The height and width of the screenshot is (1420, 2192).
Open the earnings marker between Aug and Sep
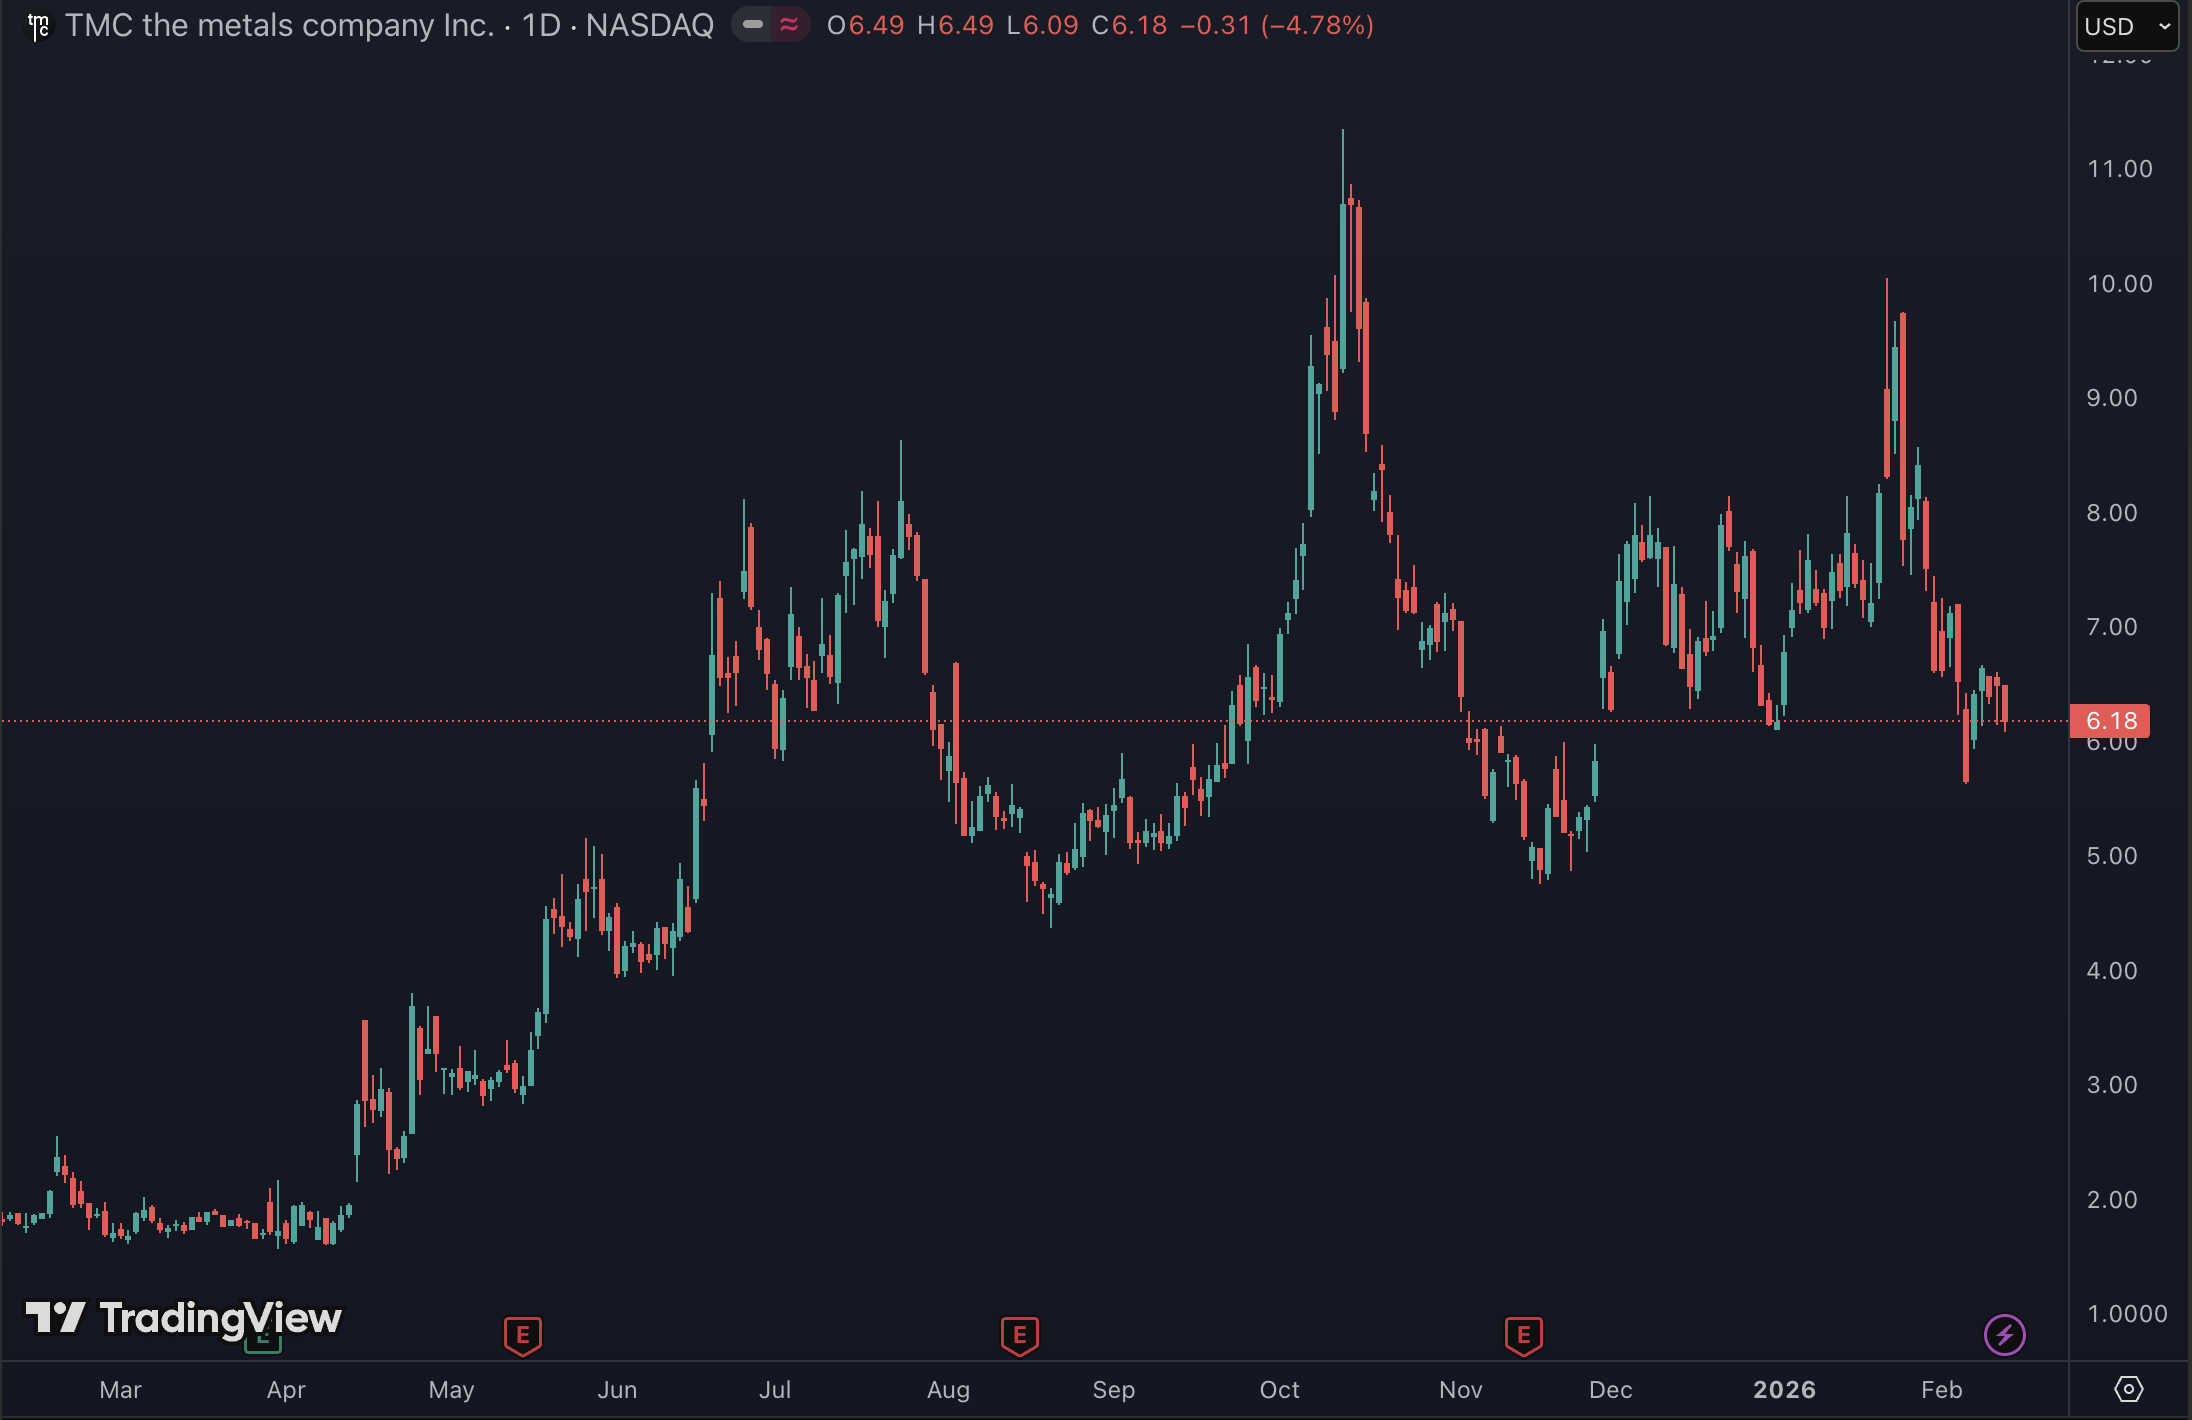[x=1020, y=1336]
